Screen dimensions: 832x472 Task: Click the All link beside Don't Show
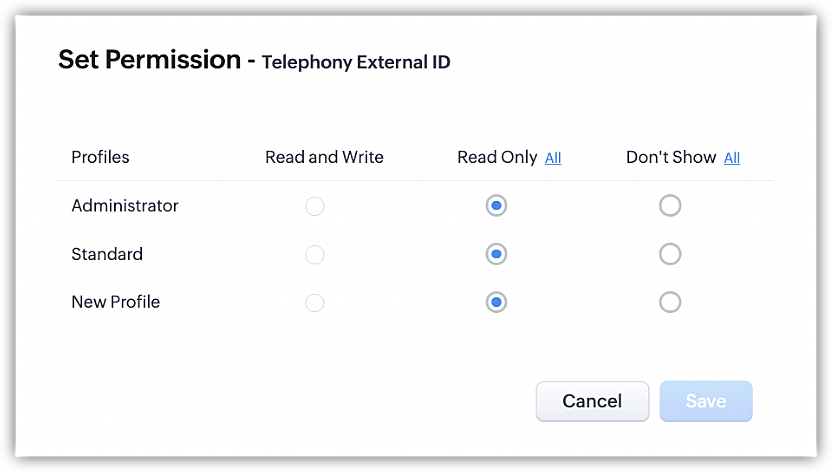click(732, 158)
